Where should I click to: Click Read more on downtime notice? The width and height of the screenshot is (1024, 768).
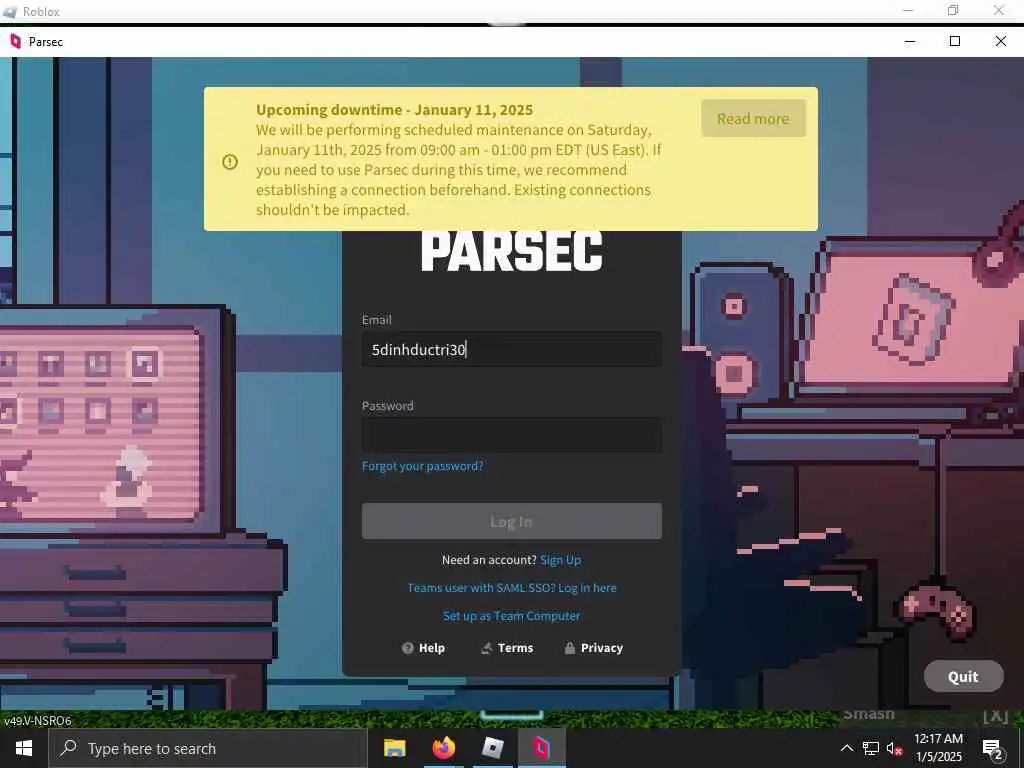coord(753,118)
